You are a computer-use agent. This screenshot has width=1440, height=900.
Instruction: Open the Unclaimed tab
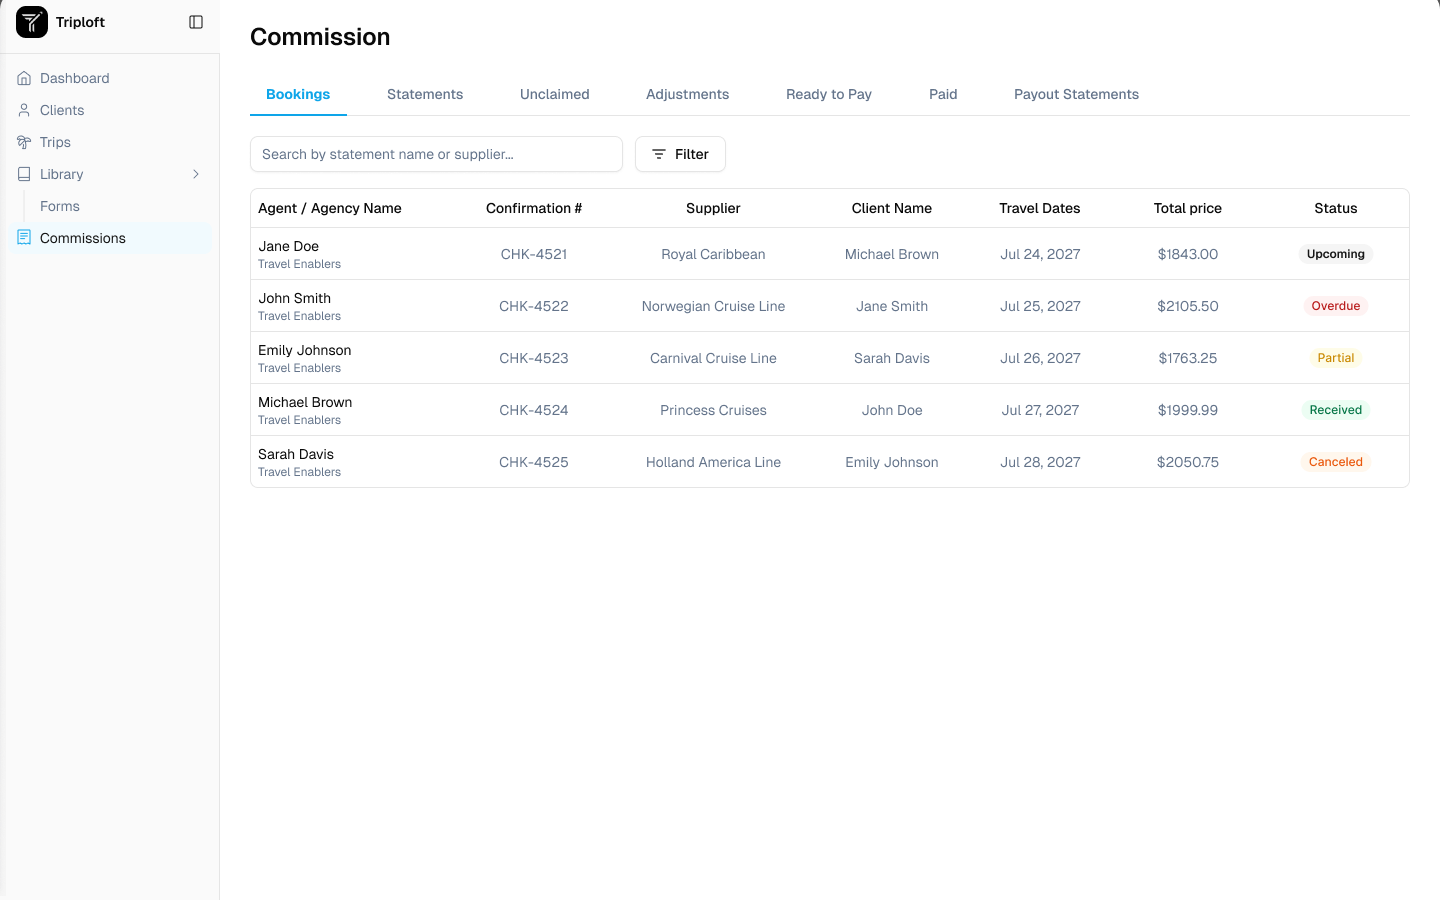(x=555, y=94)
